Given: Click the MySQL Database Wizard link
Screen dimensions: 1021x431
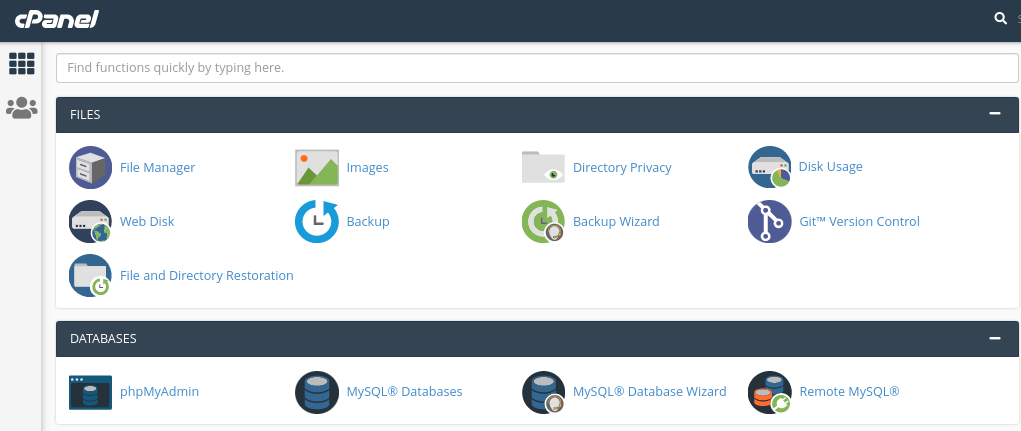Looking at the screenshot, I should [649, 392].
